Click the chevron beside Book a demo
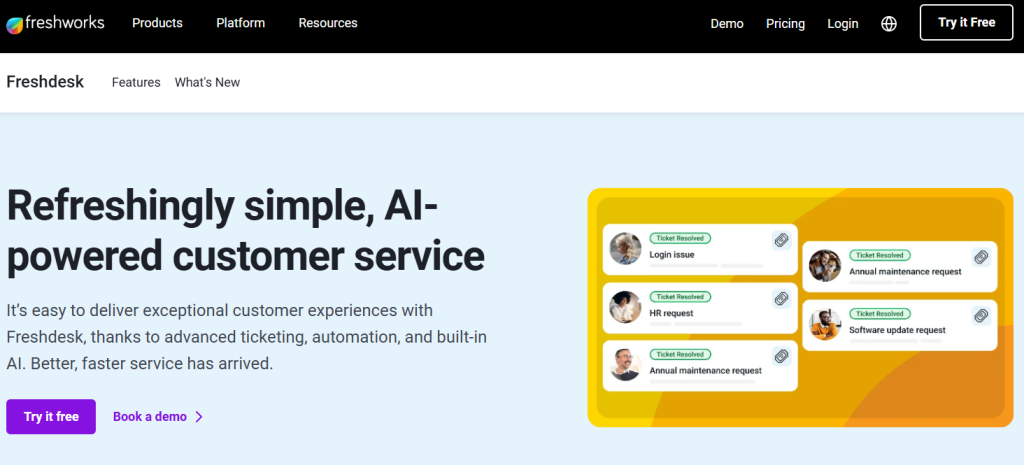This screenshot has height=465, width=1024. point(199,417)
